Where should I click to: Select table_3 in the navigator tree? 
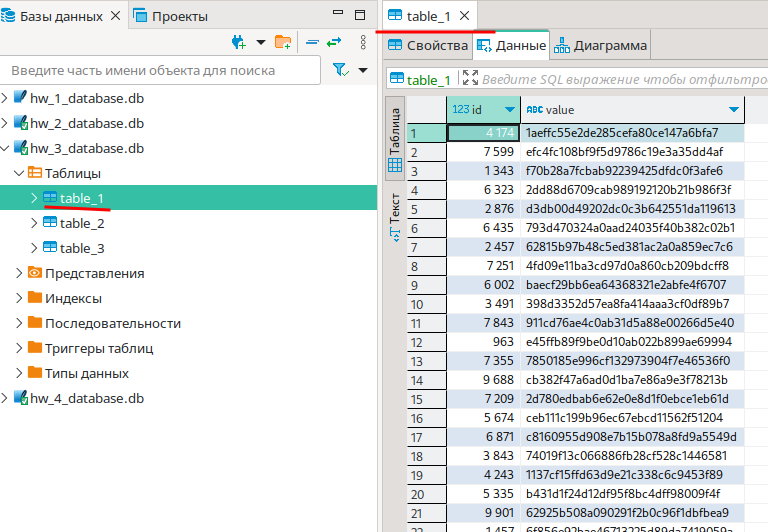tap(82, 248)
